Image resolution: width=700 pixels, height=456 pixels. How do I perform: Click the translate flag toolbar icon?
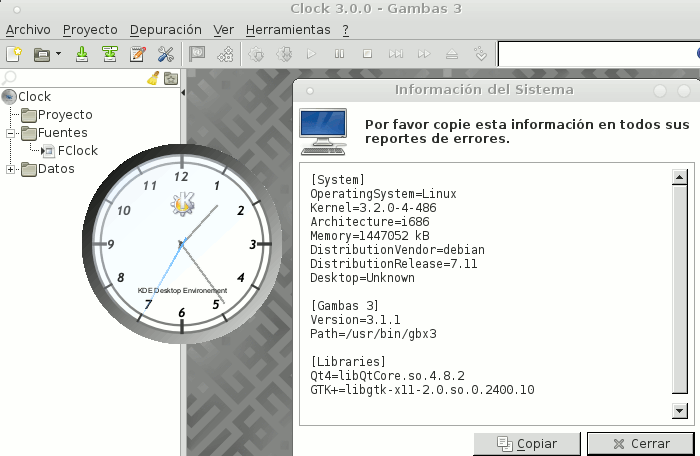[197, 54]
